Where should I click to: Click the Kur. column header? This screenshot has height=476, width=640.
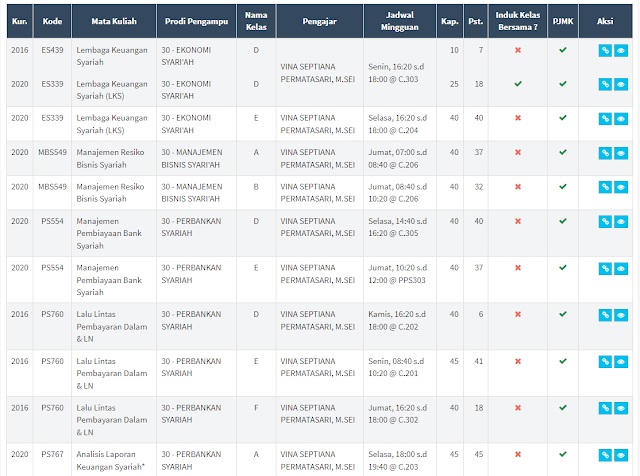coord(20,21)
